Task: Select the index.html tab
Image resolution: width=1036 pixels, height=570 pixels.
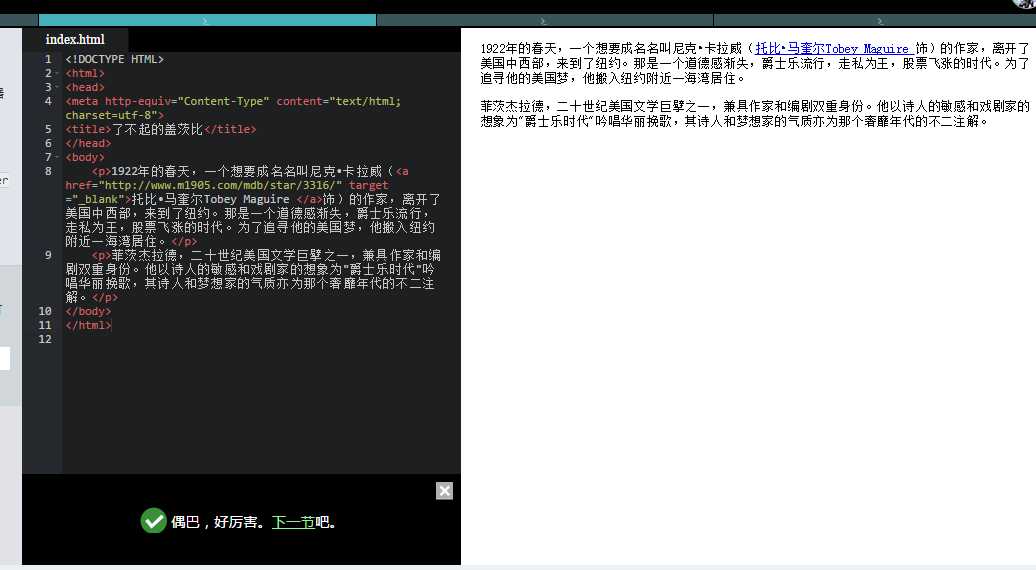Action: [x=75, y=39]
